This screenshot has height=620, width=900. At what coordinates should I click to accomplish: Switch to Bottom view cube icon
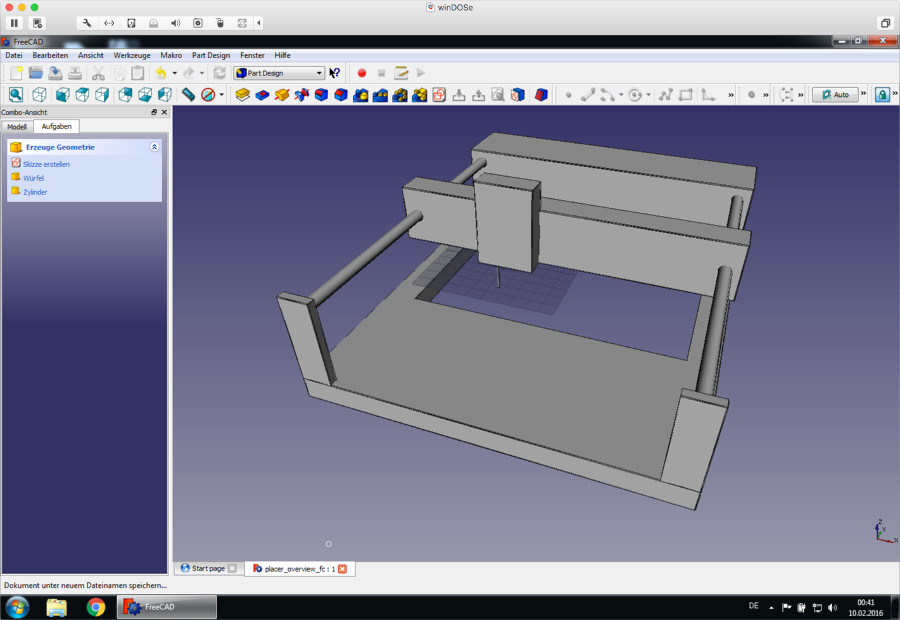(145, 95)
